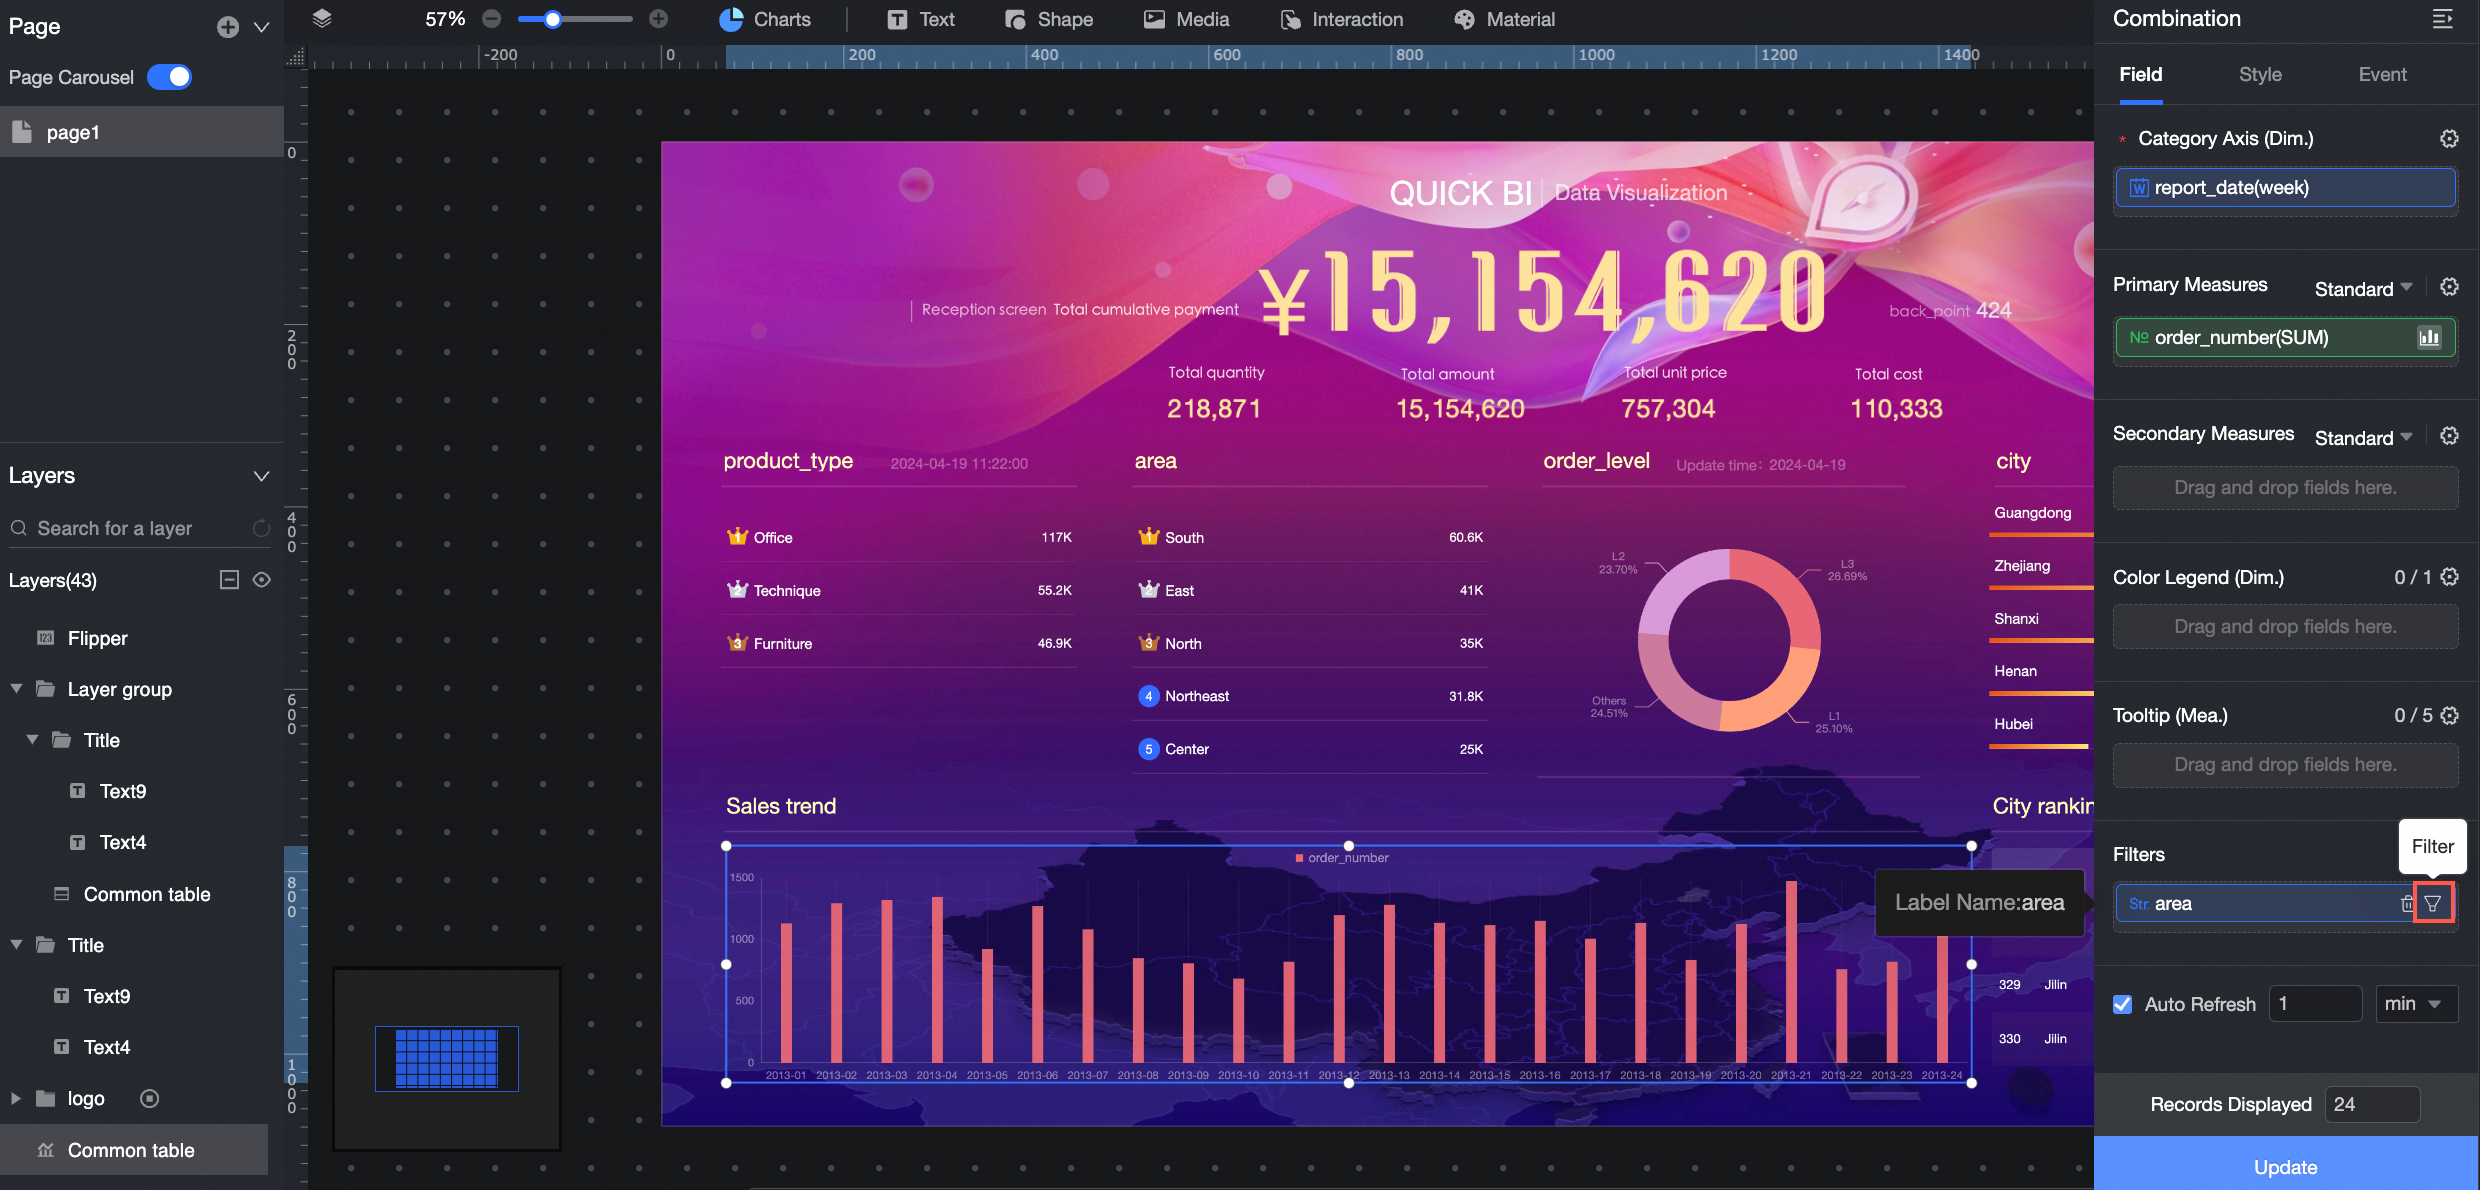The width and height of the screenshot is (2480, 1190).
Task: Open the min unit dropdown
Action: point(2415,1004)
